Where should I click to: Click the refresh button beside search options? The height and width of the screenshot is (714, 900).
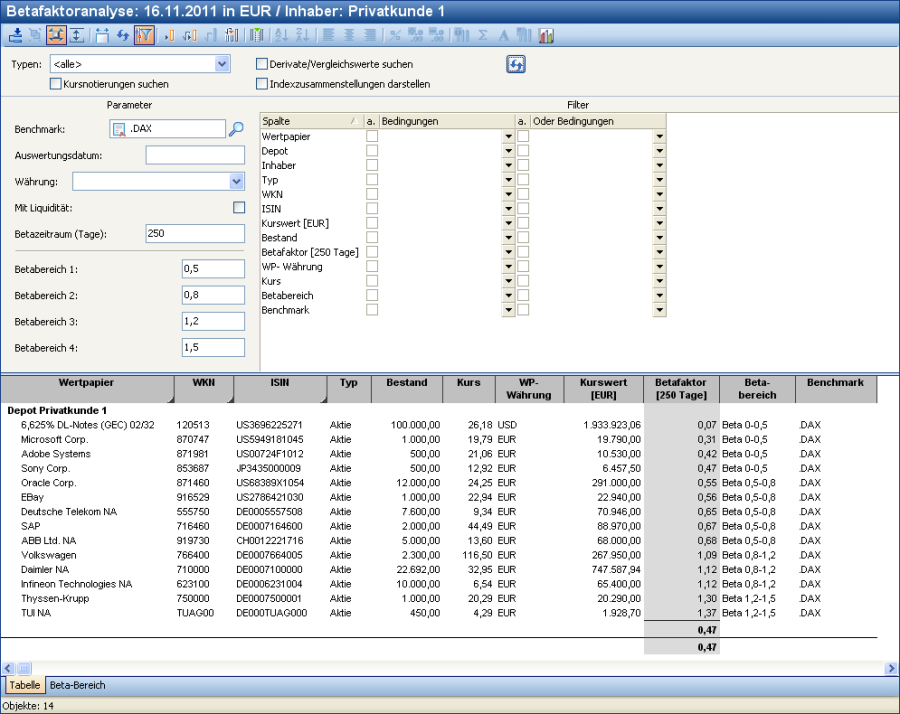click(515, 64)
